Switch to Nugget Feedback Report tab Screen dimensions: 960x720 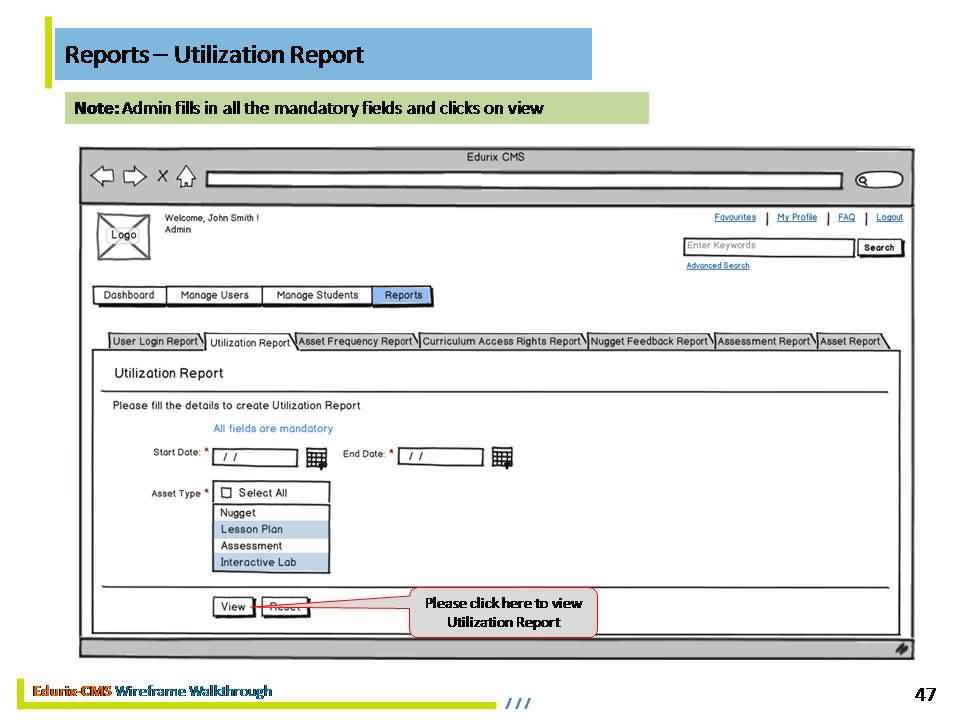point(649,341)
